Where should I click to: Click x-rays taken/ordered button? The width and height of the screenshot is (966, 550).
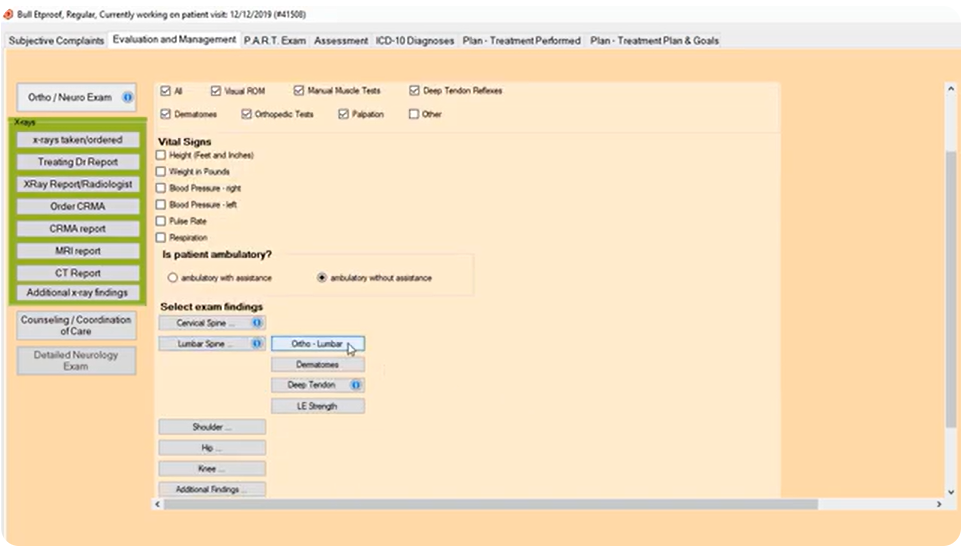click(x=78, y=140)
